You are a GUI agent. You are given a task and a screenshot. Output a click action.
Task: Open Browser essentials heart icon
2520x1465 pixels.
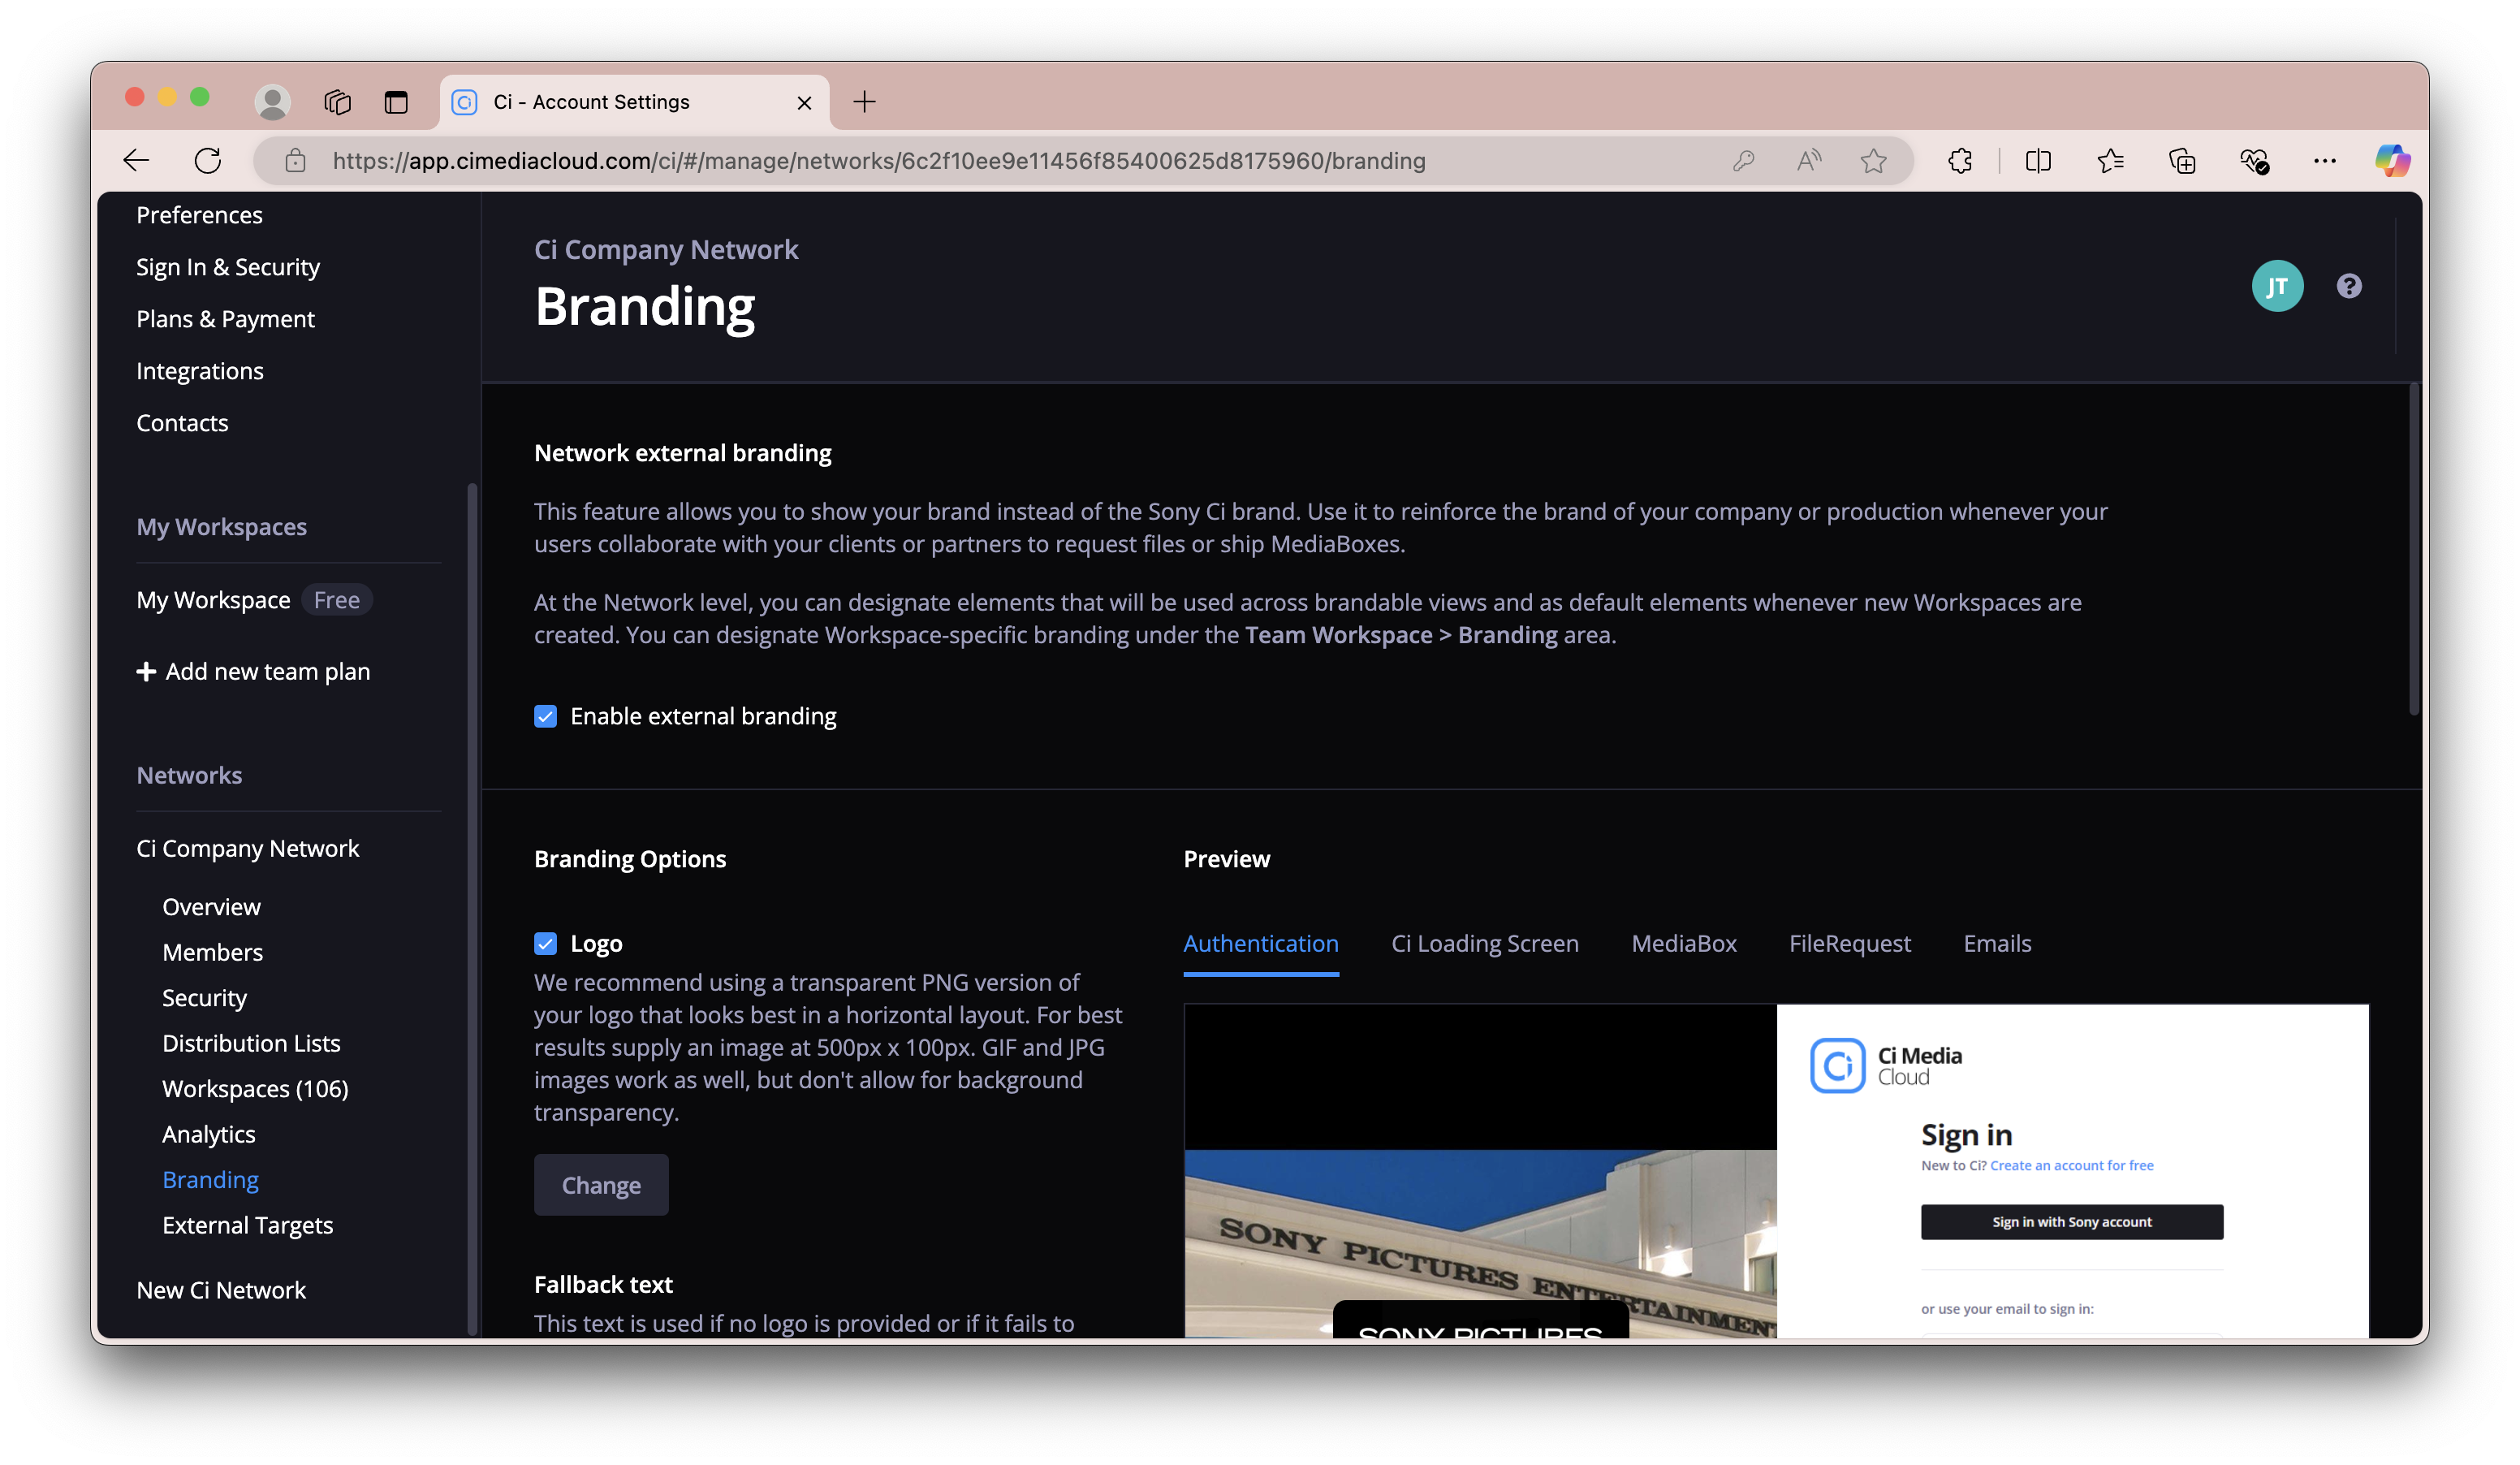[x=2254, y=161]
